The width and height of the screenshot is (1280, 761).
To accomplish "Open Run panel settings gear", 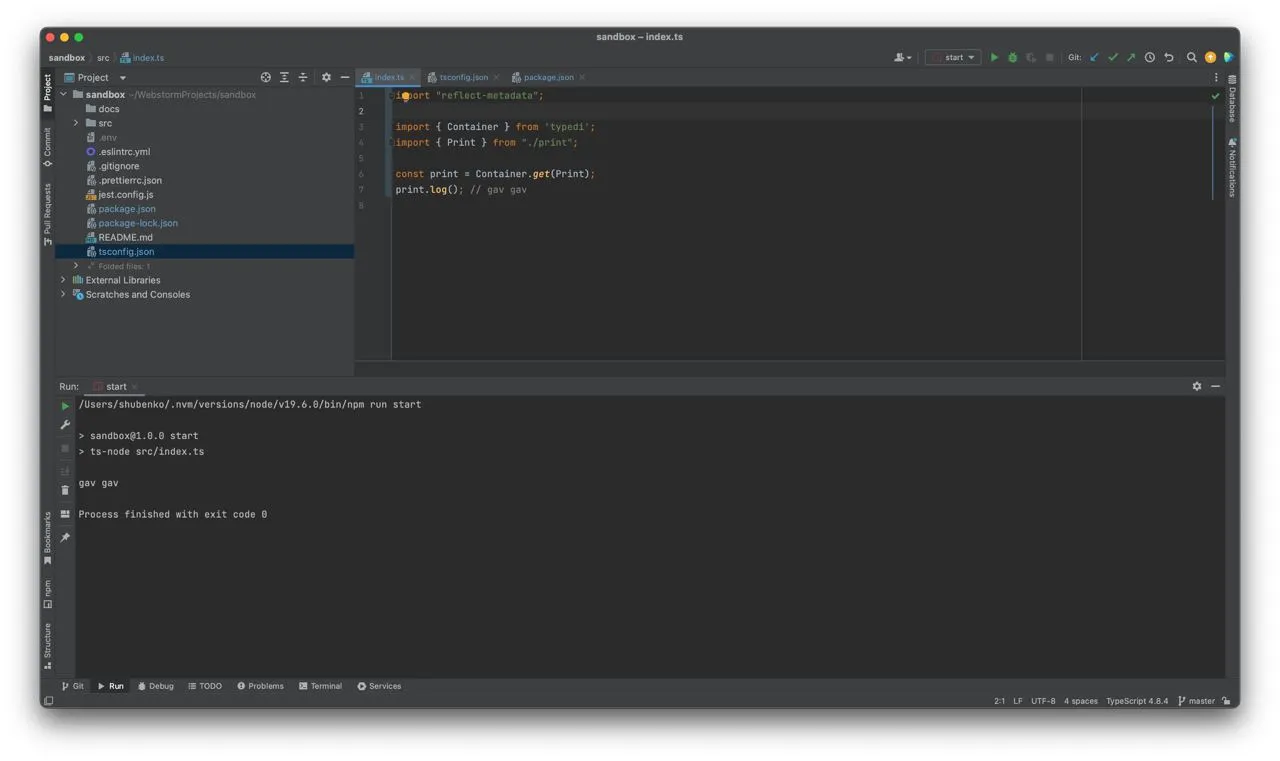I will click(x=1197, y=386).
